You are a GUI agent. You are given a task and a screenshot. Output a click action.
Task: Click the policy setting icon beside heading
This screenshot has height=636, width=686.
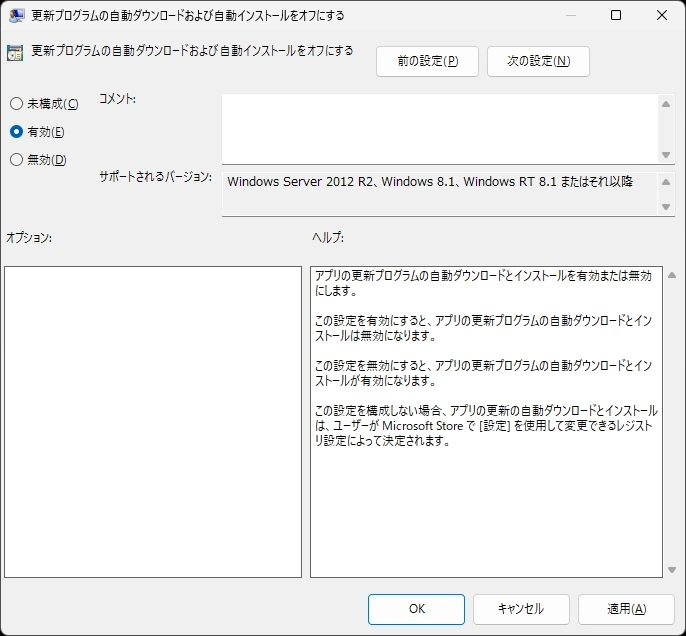[x=15, y=53]
